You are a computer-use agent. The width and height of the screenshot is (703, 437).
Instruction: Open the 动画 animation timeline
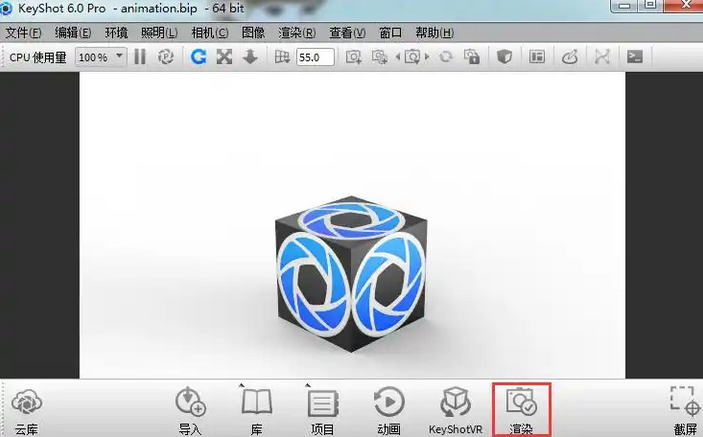click(389, 408)
